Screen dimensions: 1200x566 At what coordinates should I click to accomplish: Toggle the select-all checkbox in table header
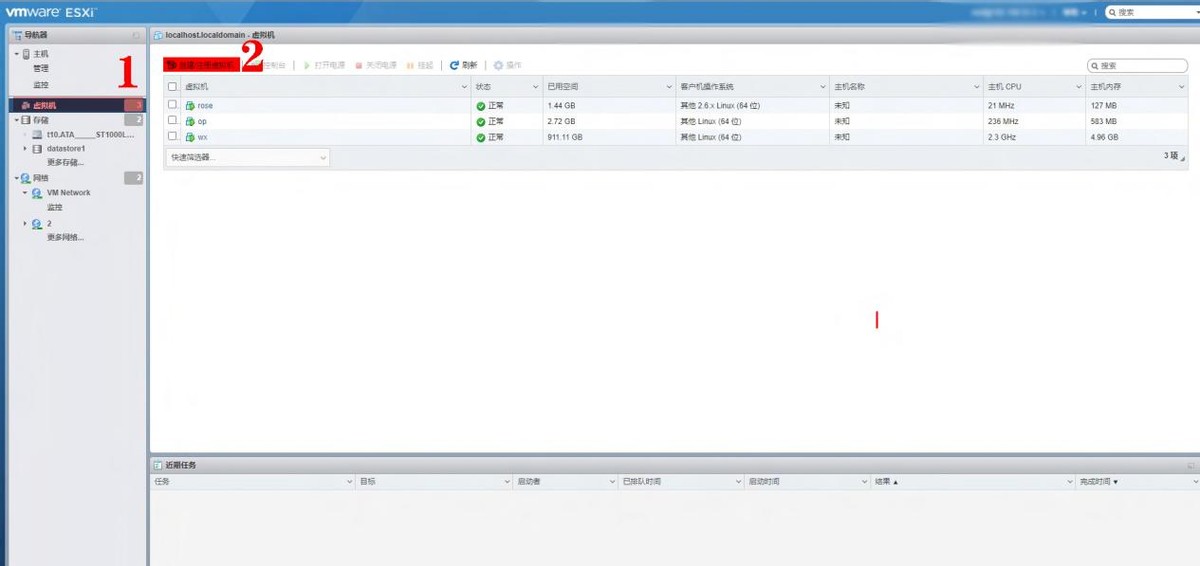[172, 87]
